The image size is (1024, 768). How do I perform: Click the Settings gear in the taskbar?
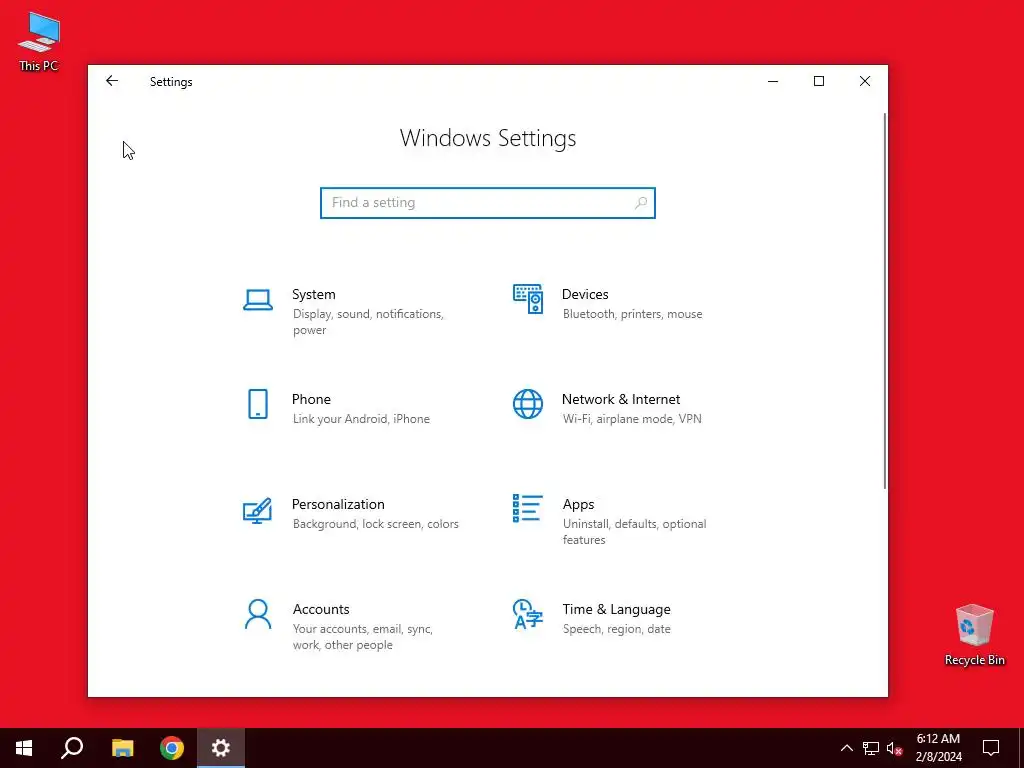(x=221, y=748)
